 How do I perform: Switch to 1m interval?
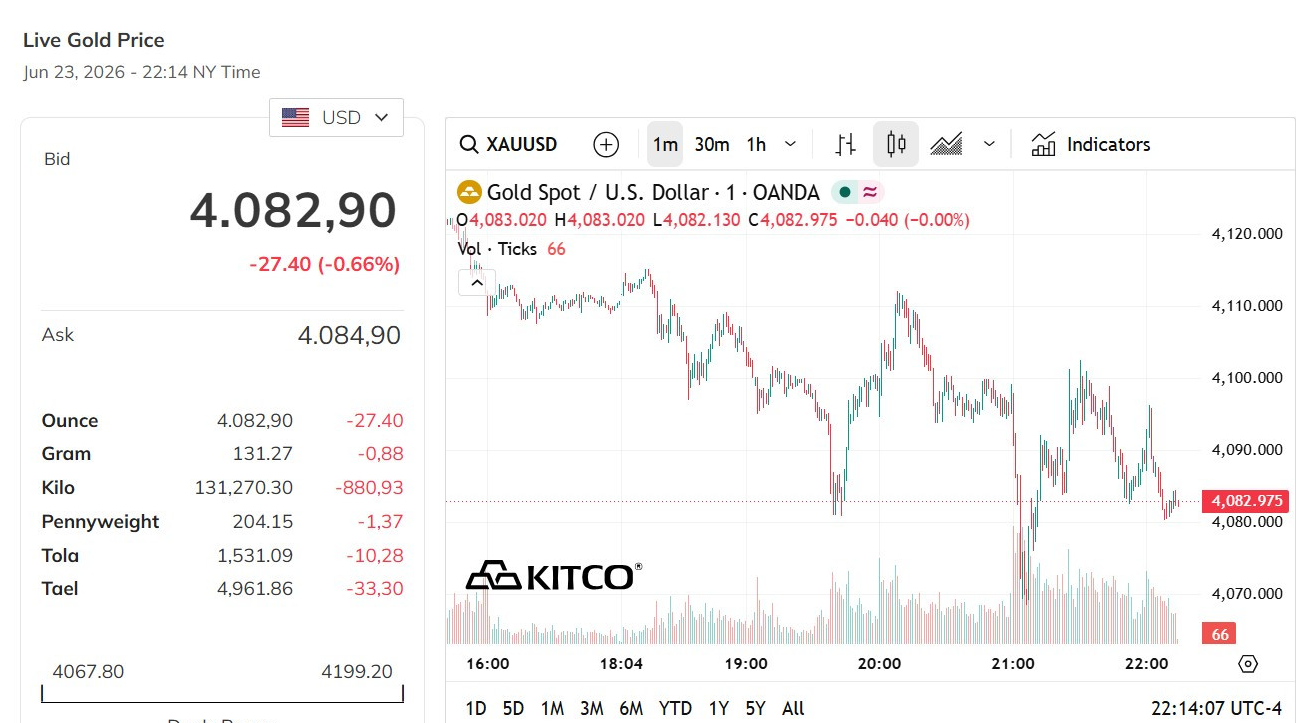665,145
